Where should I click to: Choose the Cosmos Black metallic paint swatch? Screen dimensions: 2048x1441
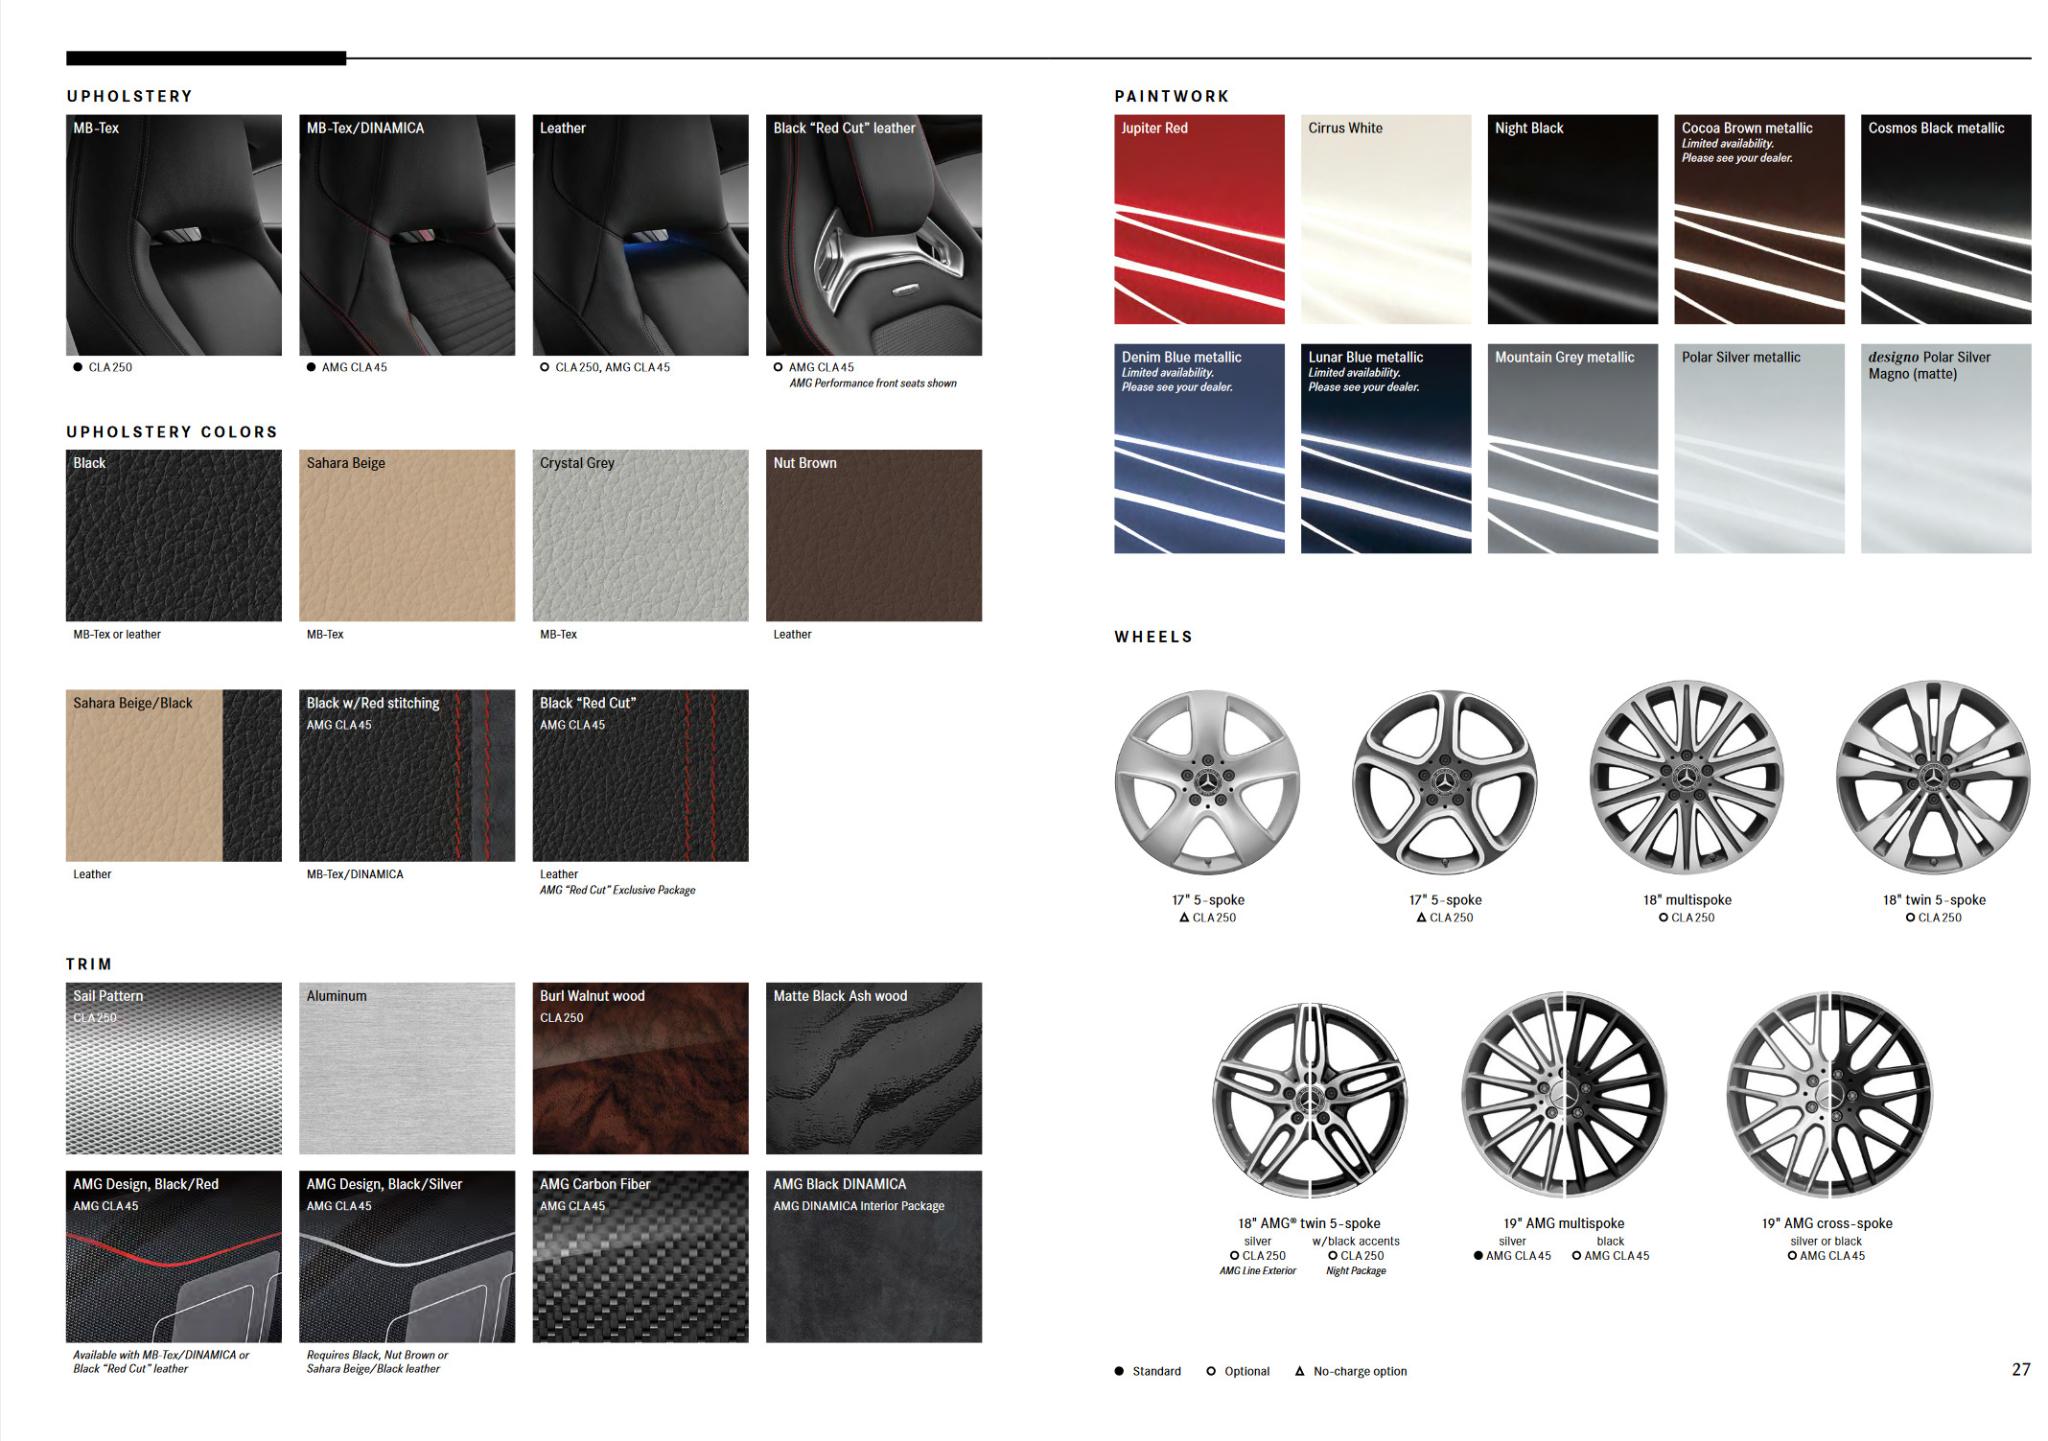[x=1946, y=219]
